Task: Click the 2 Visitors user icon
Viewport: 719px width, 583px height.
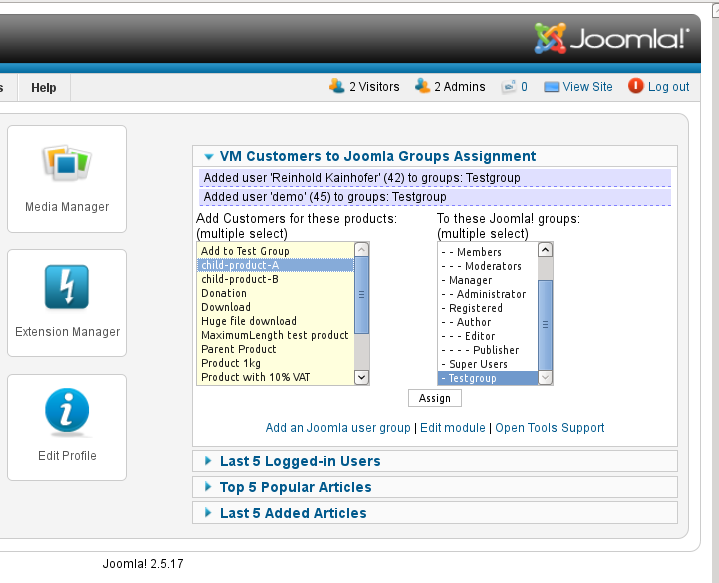Action: [x=337, y=86]
